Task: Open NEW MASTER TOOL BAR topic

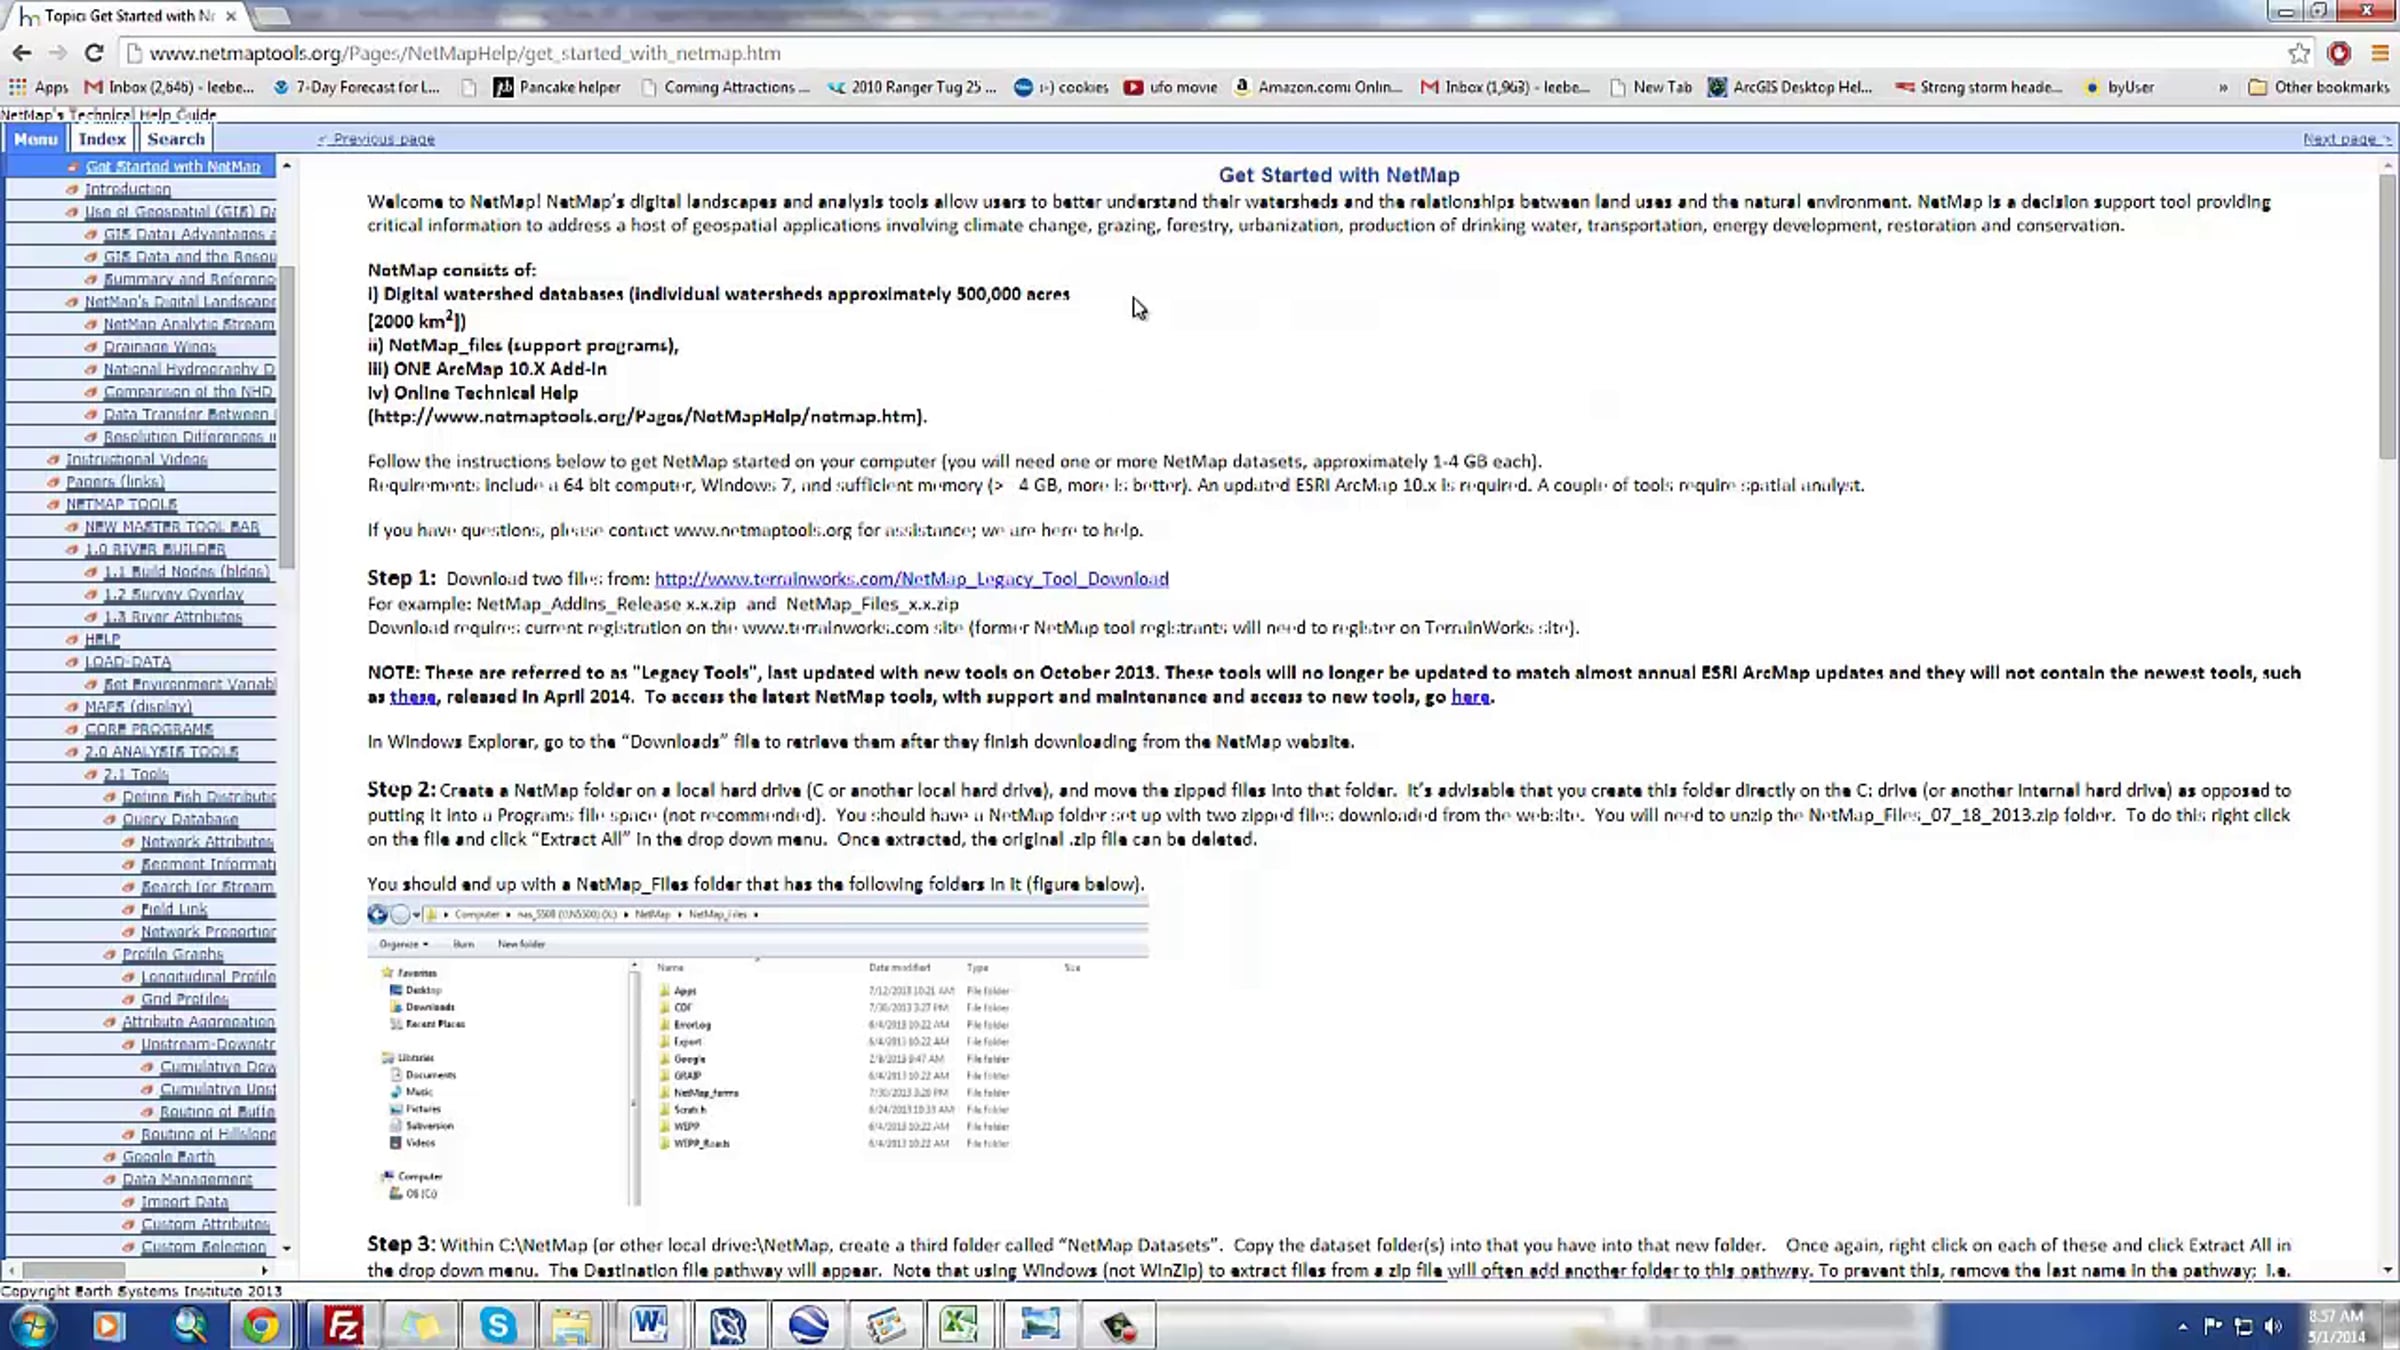Action: (x=171, y=527)
